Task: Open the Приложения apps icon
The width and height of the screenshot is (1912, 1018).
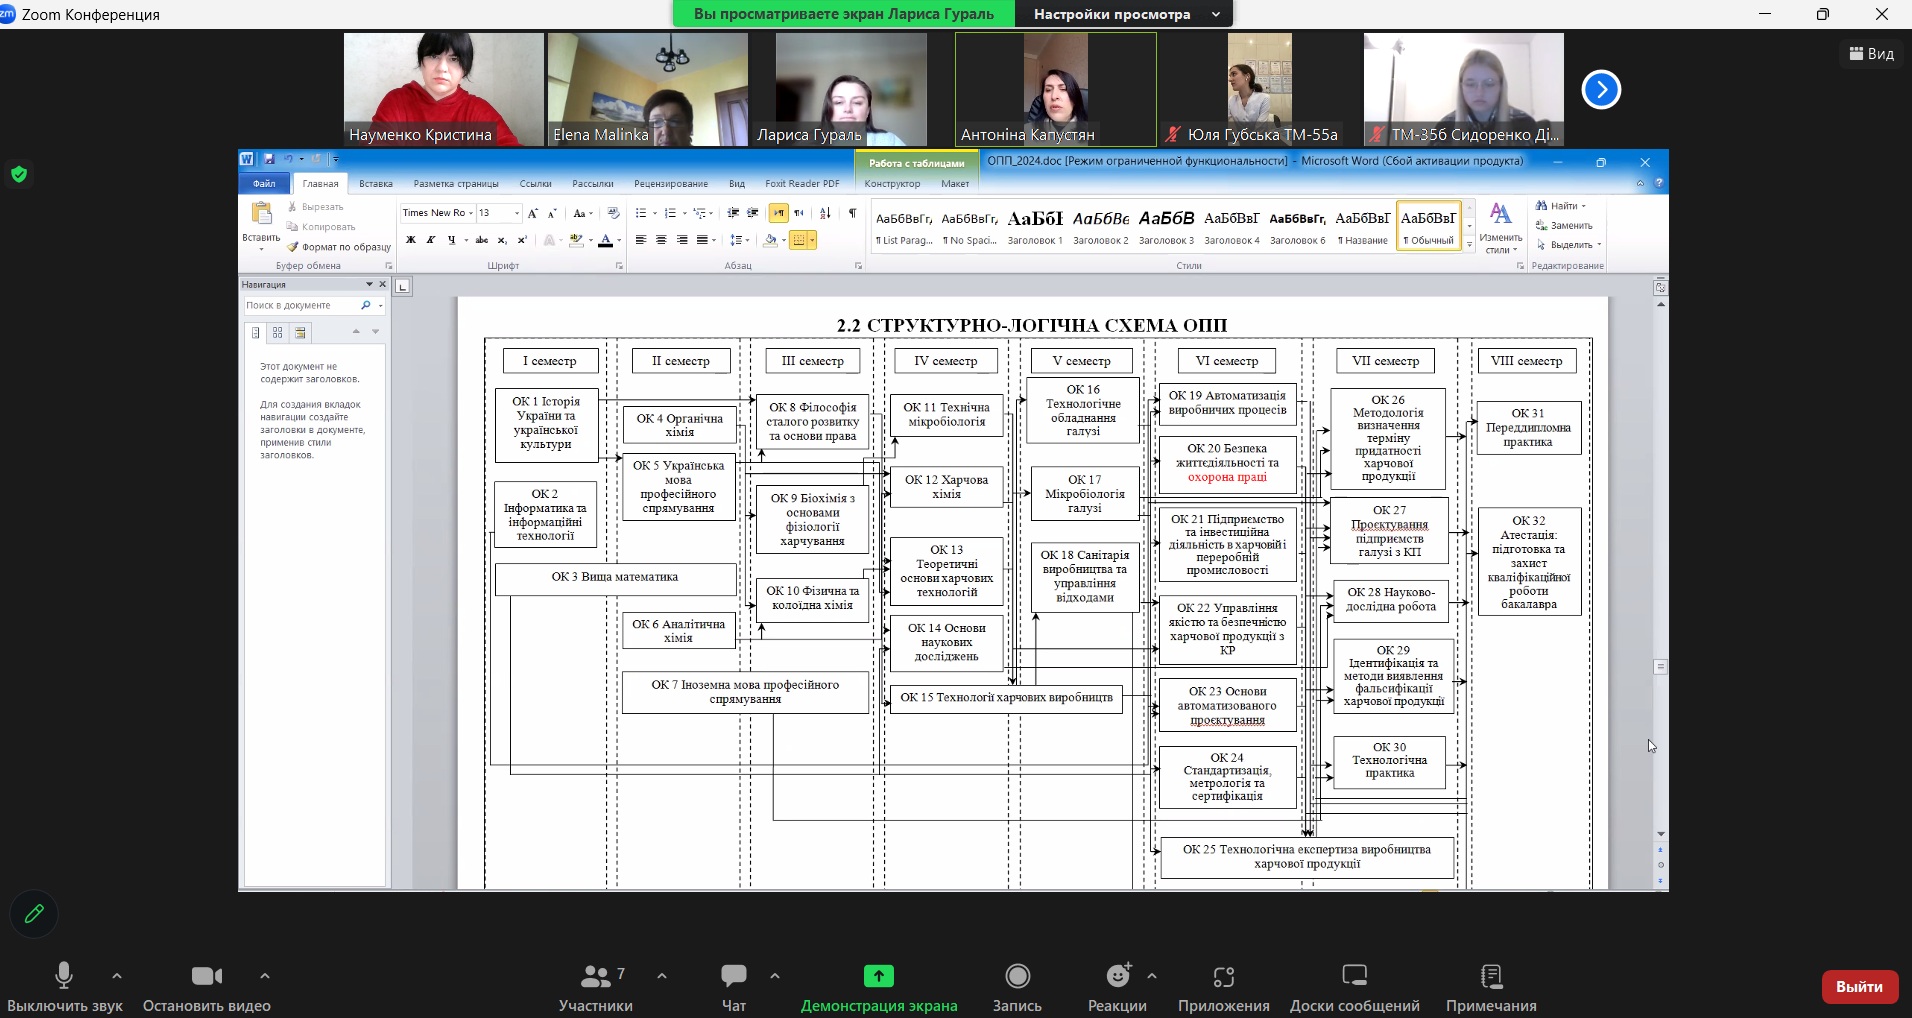Action: (x=1223, y=977)
